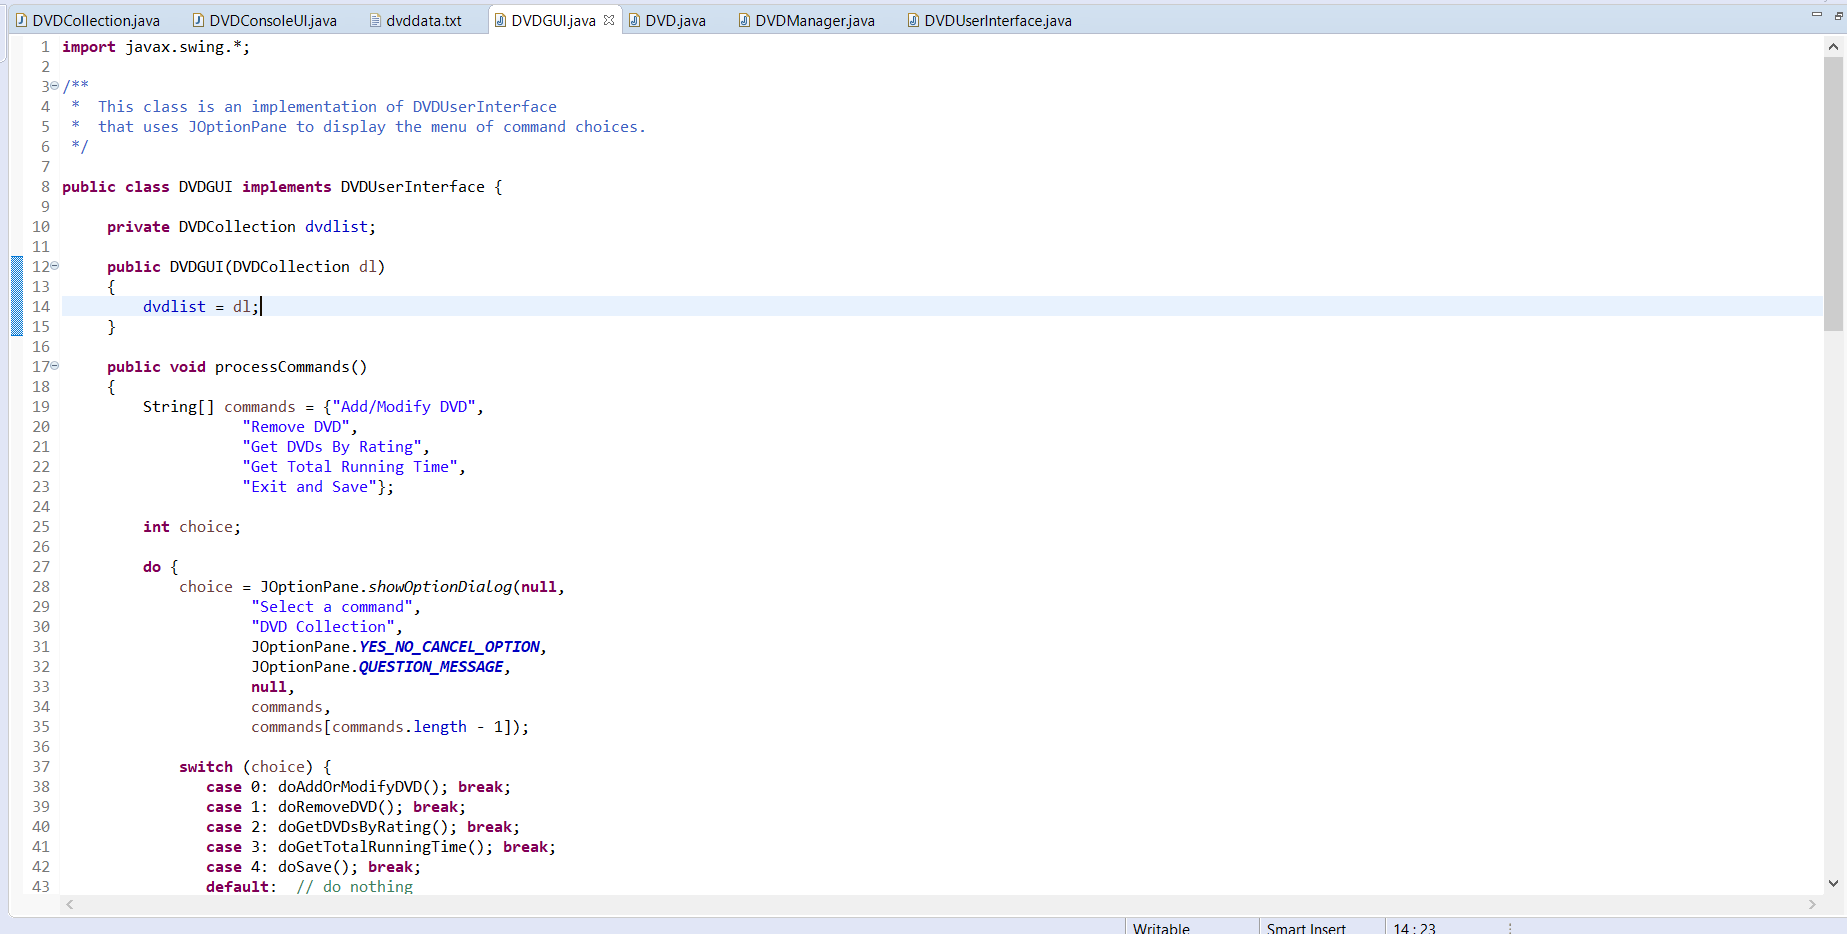Click the text file icon beside dvddata.txt
Viewport: 1847px width, 934px height.
click(x=375, y=19)
